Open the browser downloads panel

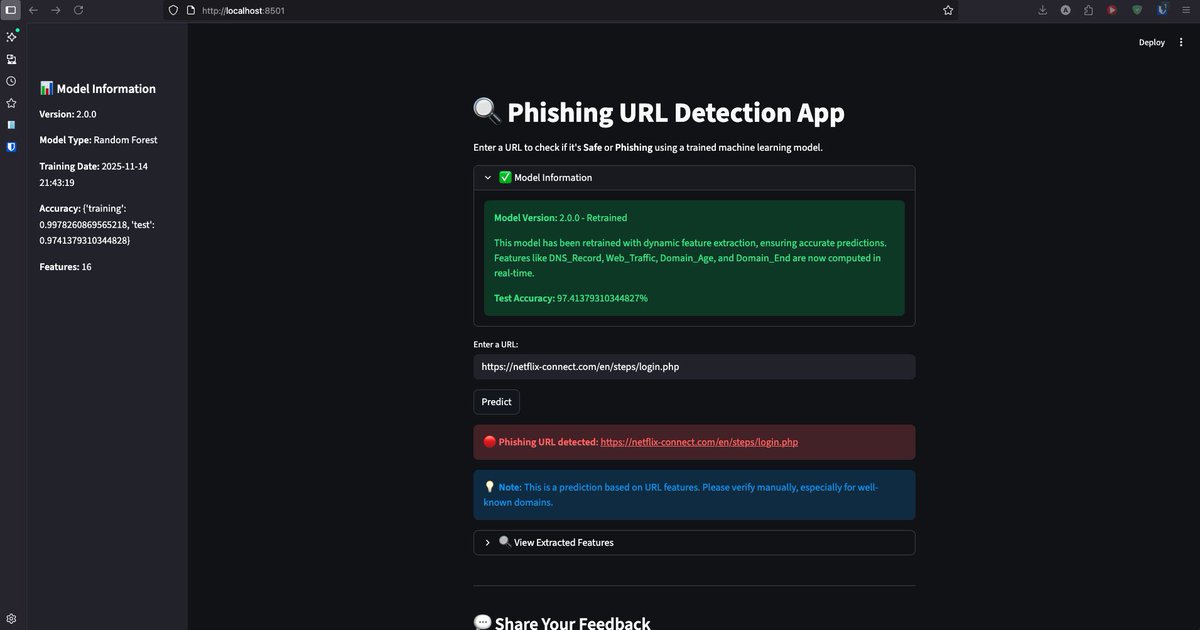point(1043,9)
